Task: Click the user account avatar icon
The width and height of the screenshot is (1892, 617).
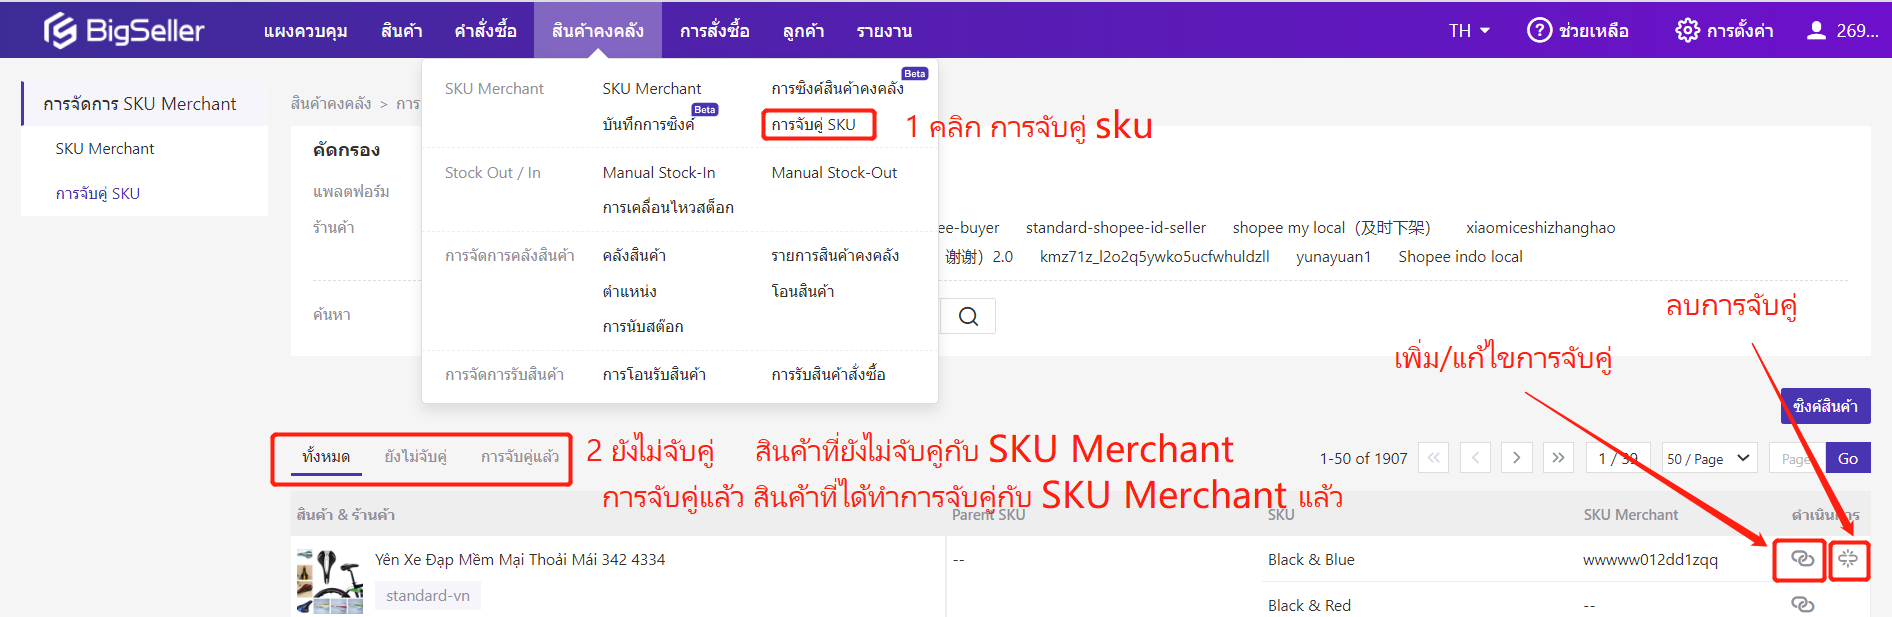Action: click(x=1816, y=30)
